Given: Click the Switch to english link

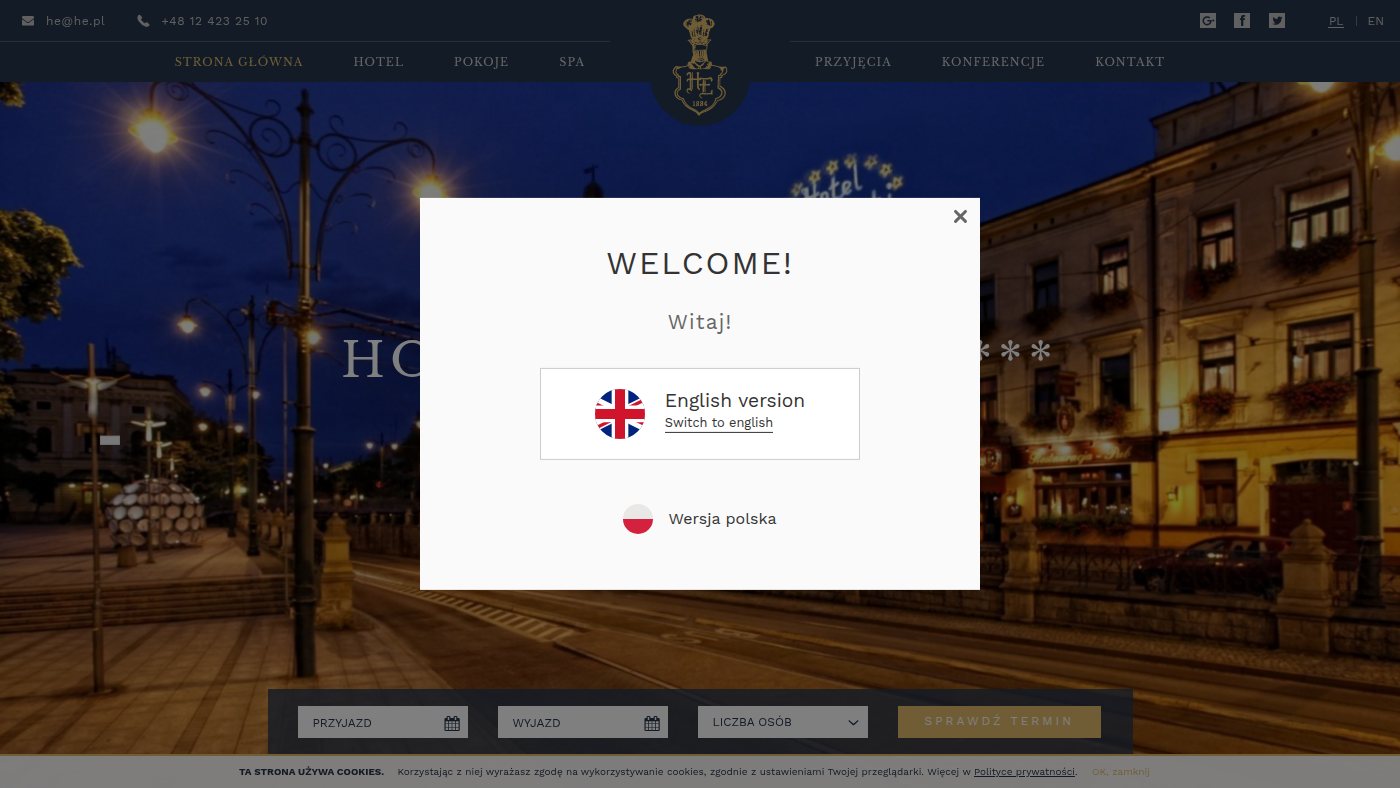Looking at the screenshot, I should click(719, 423).
